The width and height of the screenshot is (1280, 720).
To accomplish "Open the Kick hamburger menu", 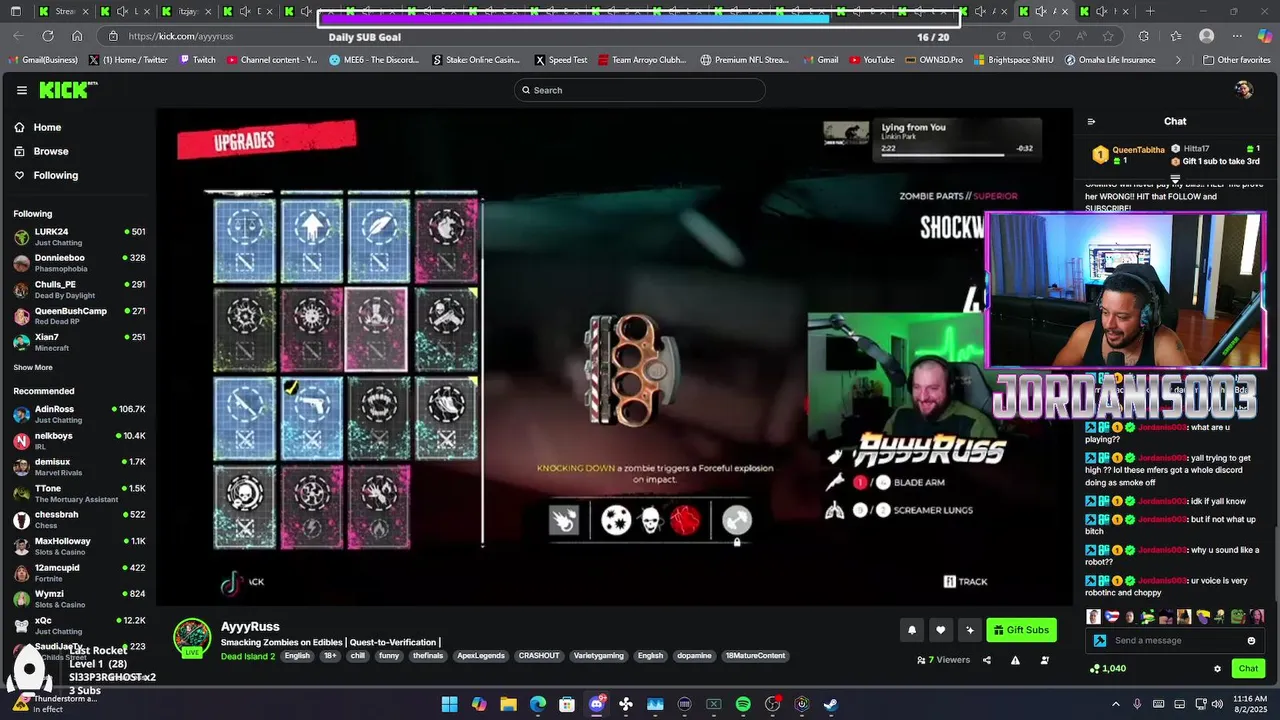I will coord(21,90).
